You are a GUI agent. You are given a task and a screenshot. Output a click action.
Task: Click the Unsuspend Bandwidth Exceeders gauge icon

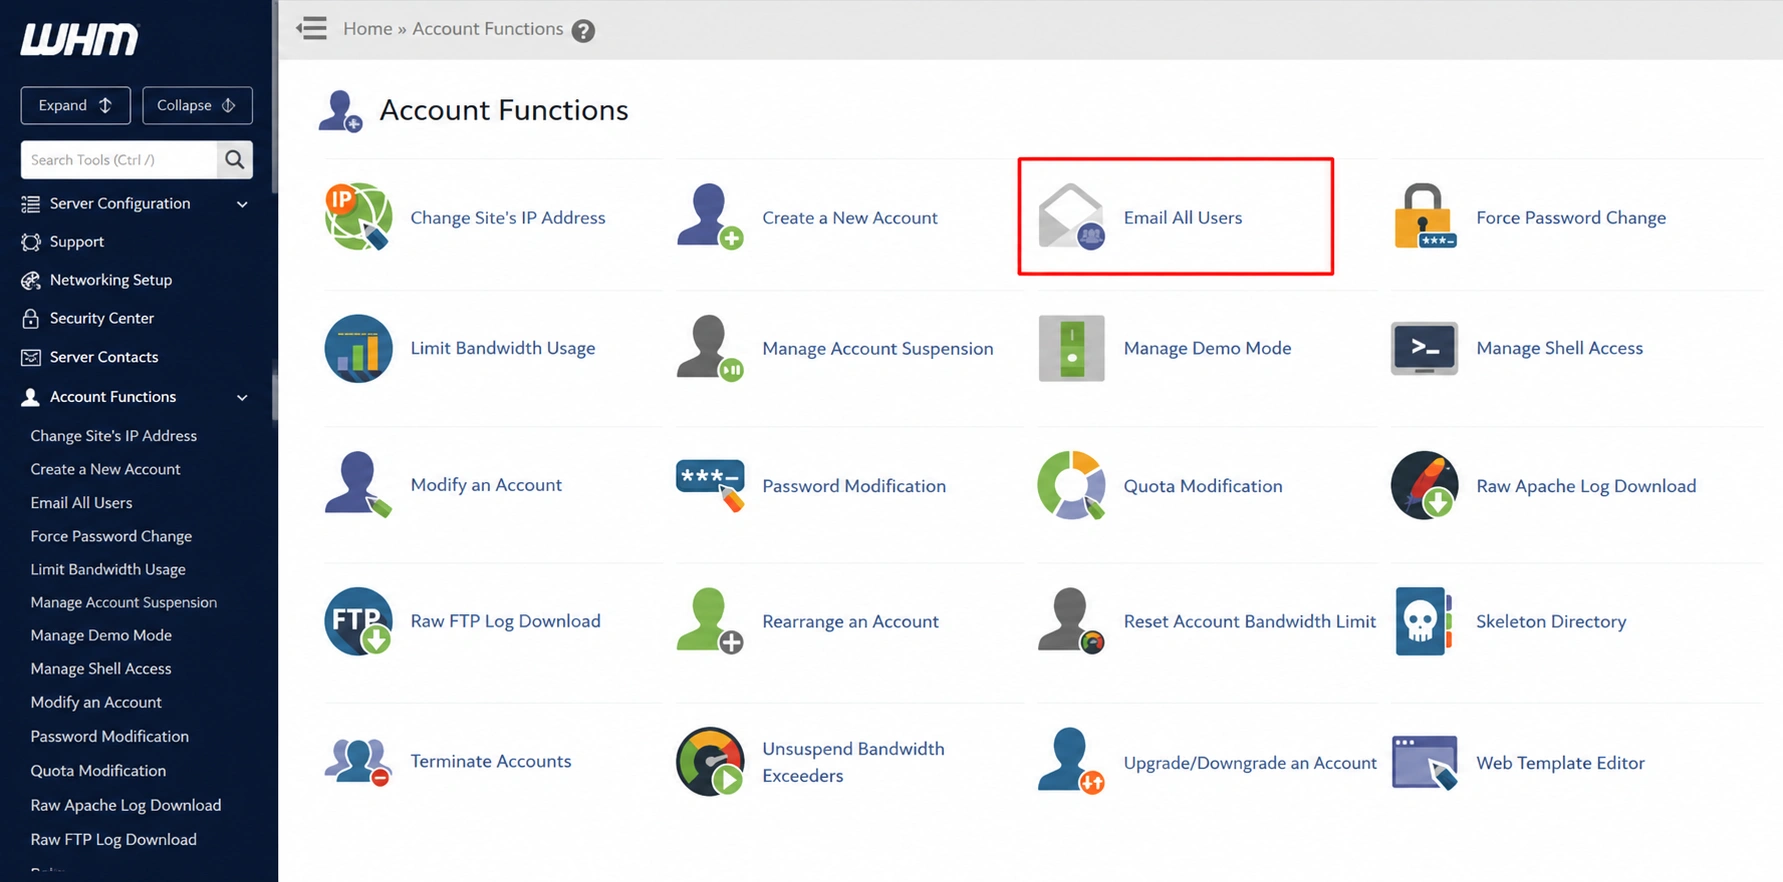pos(710,762)
